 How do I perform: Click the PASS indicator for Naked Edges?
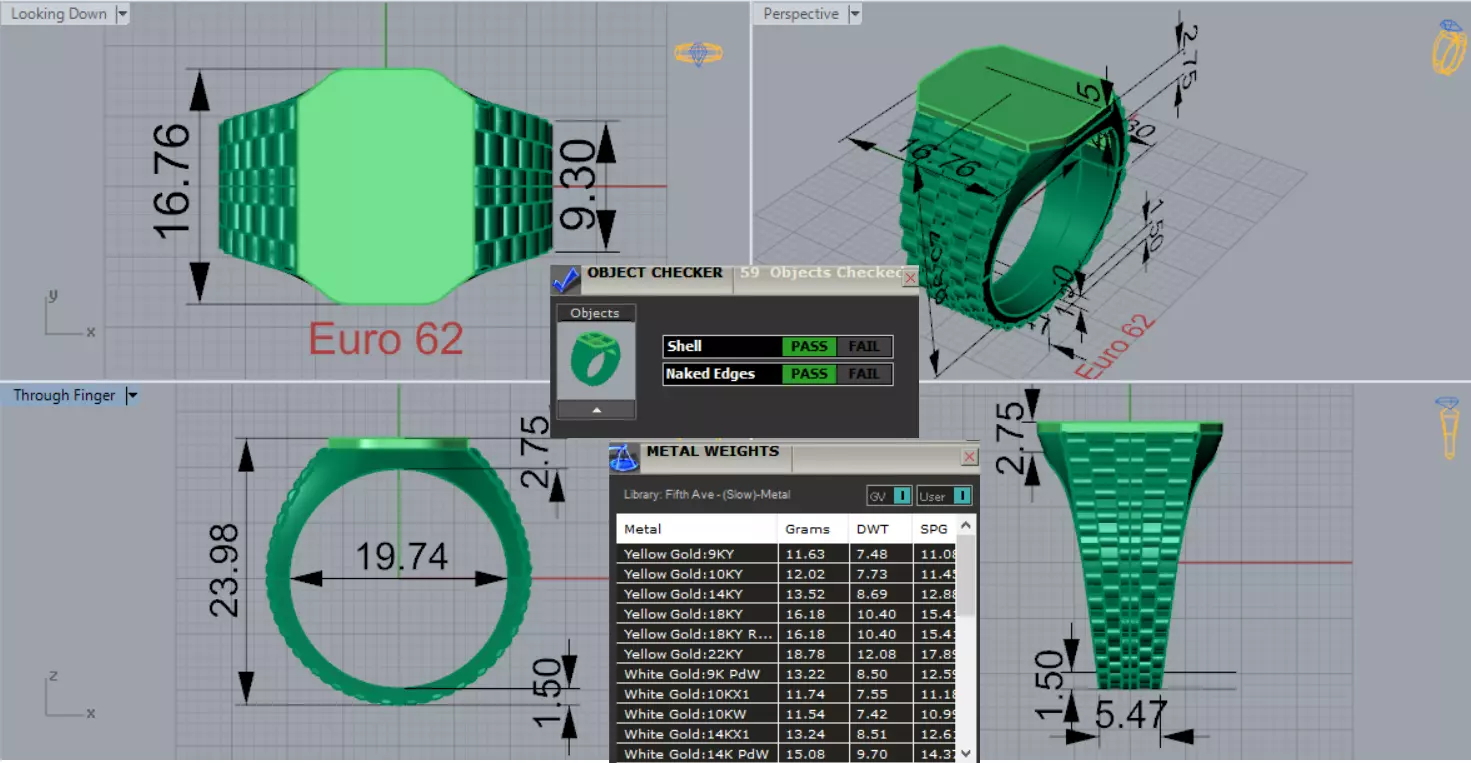(x=809, y=374)
